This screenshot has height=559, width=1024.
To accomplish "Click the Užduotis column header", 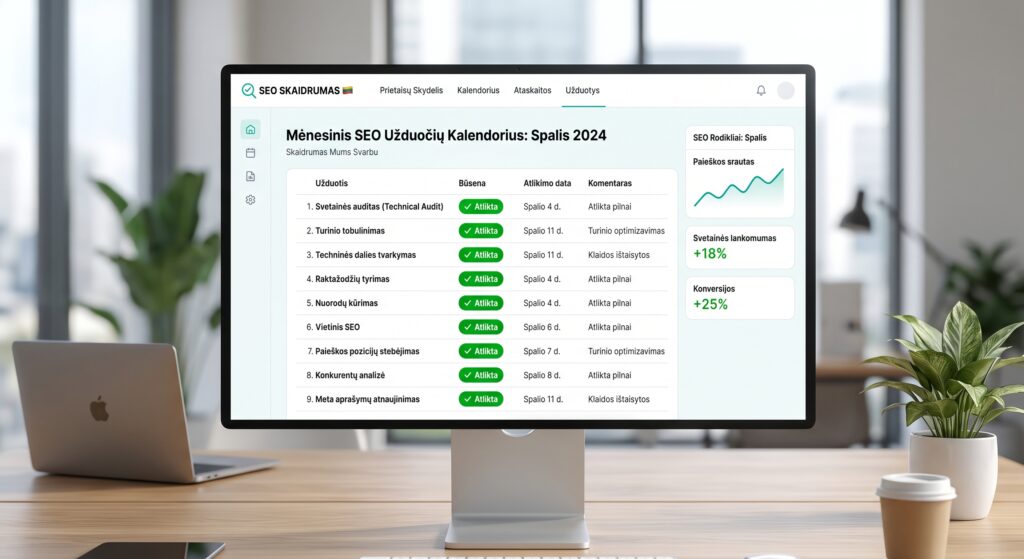I will (x=331, y=184).
